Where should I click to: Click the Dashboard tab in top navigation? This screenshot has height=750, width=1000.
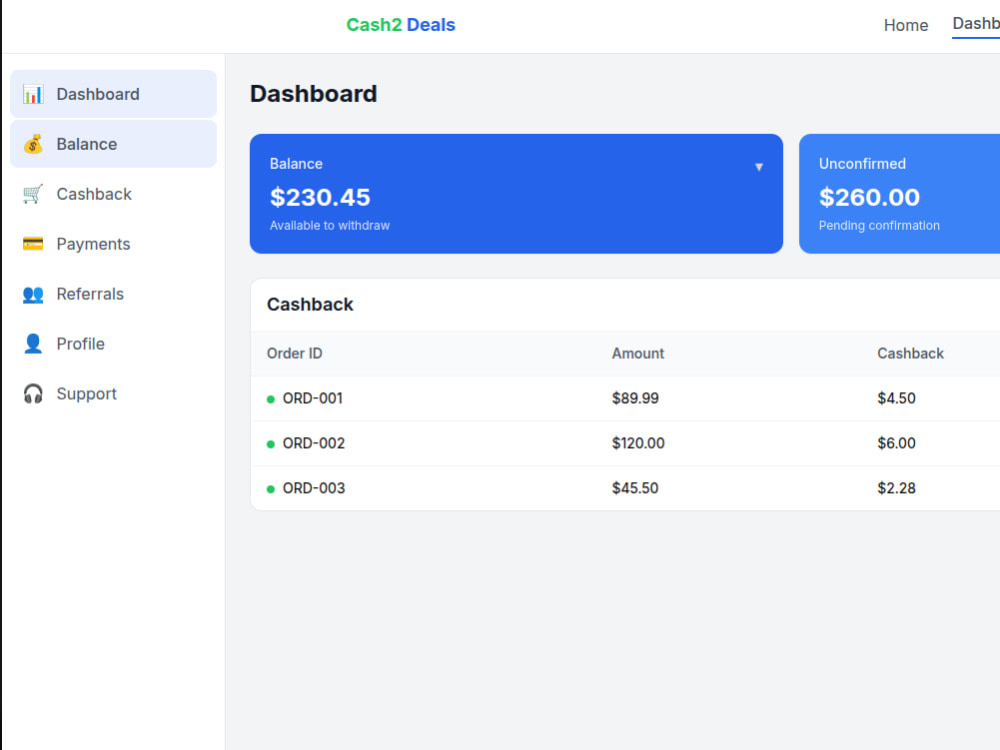coord(976,24)
